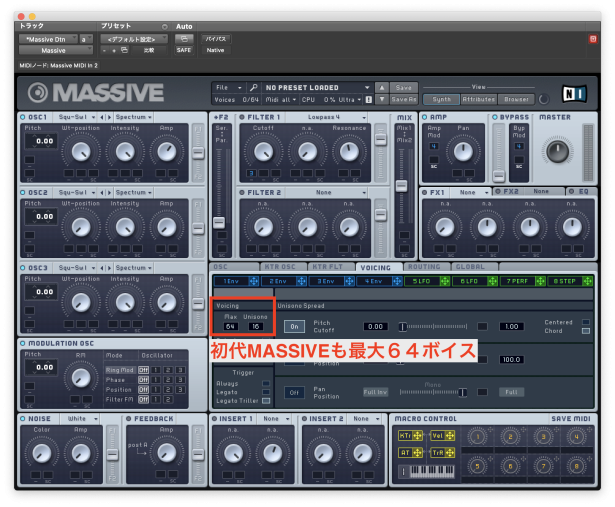Click the MASSIVE logo in the header

coord(96,93)
